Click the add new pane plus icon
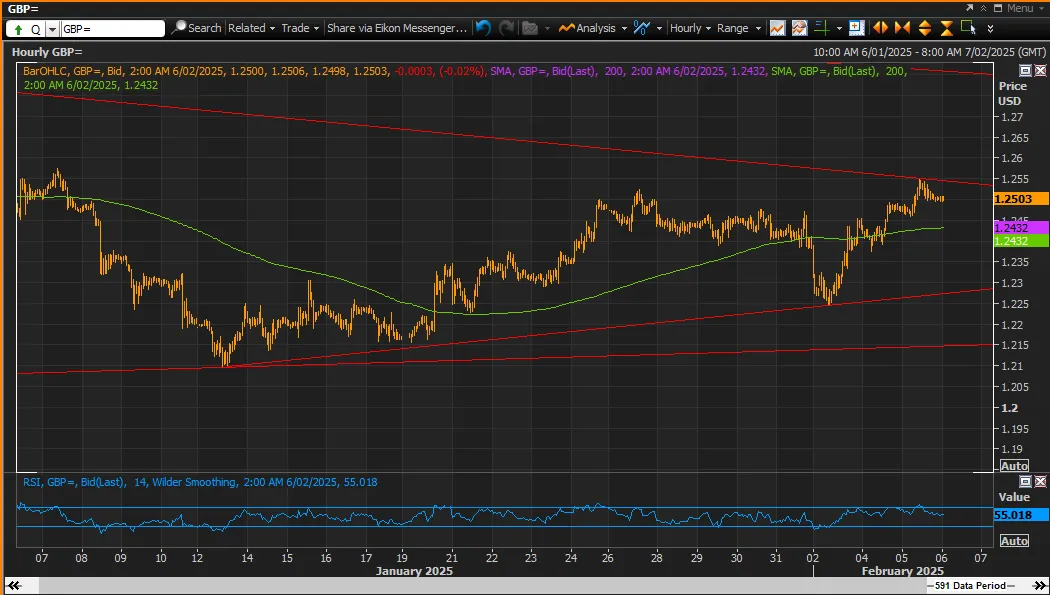Screen dimensions: 1050x595 856,28
